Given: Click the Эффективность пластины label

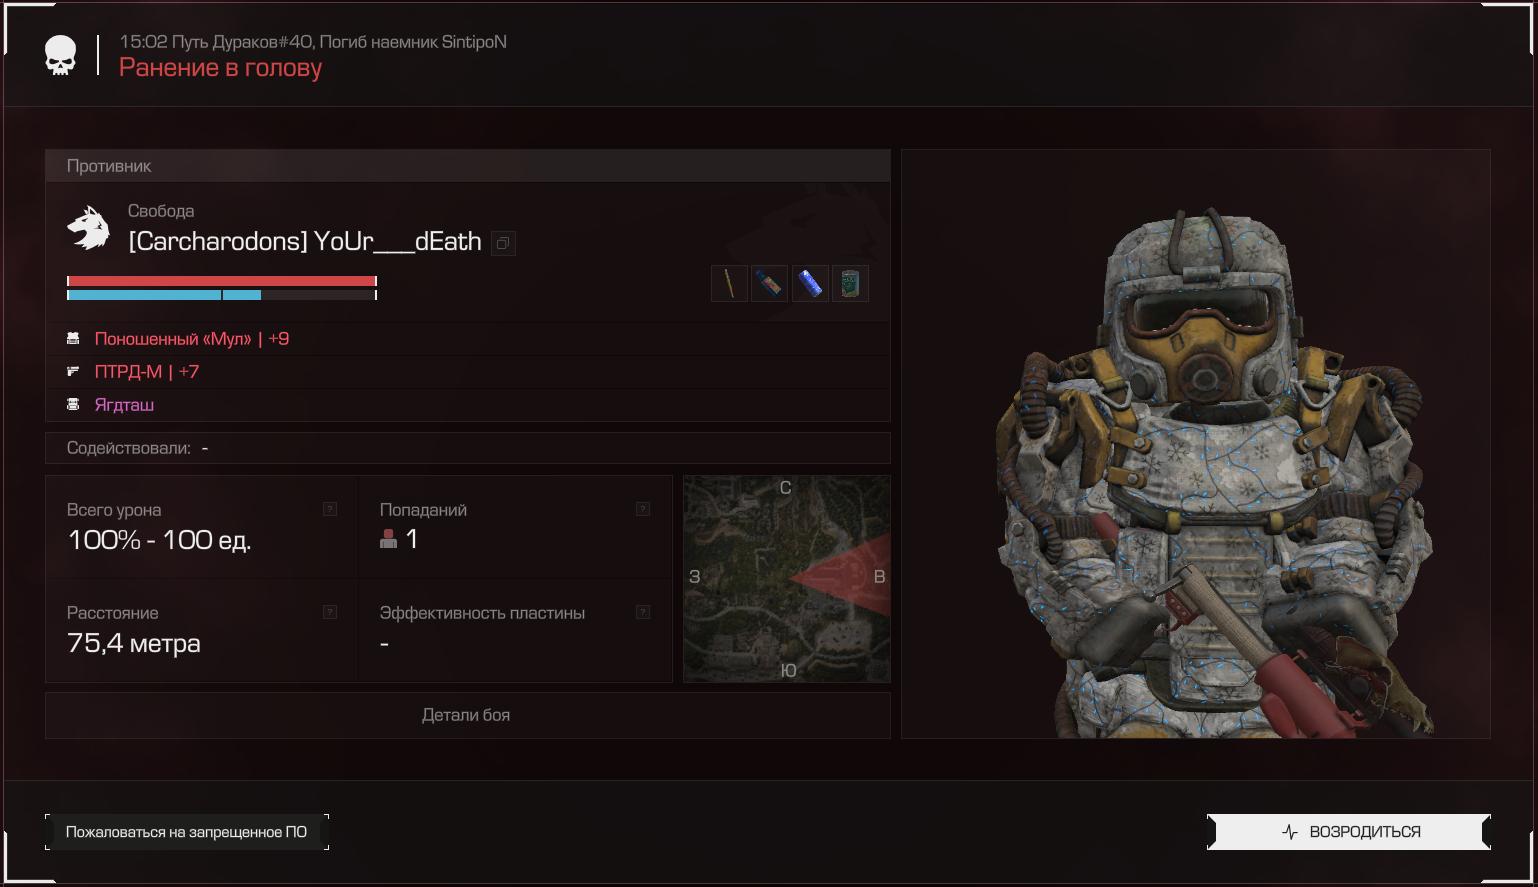Looking at the screenshot, I should [482, 613].
